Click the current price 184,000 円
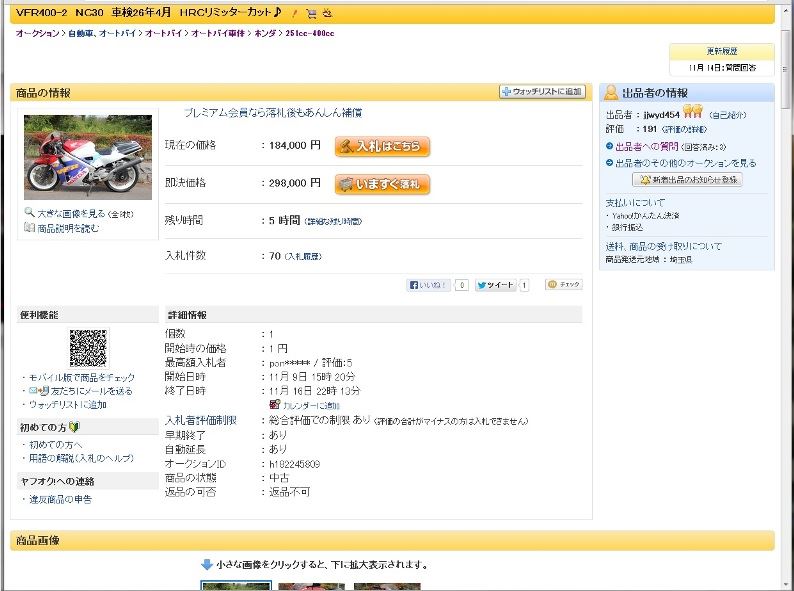 pyautogui.click(x=295, y=145)
